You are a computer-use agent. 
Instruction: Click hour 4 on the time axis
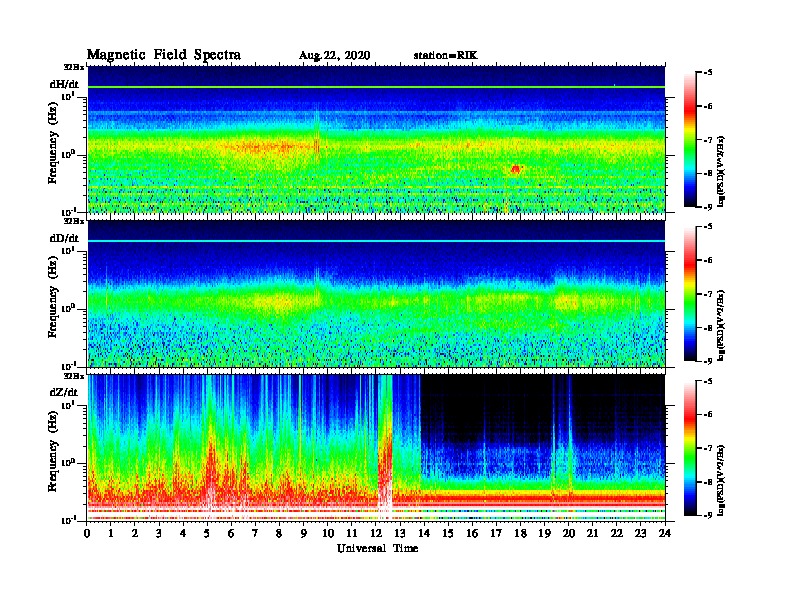183,533
